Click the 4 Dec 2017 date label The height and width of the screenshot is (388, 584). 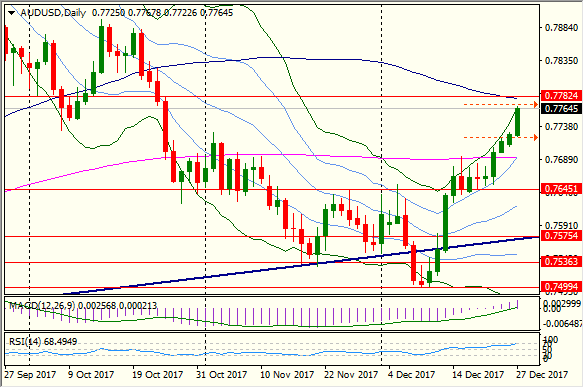[x=412, y=374]
